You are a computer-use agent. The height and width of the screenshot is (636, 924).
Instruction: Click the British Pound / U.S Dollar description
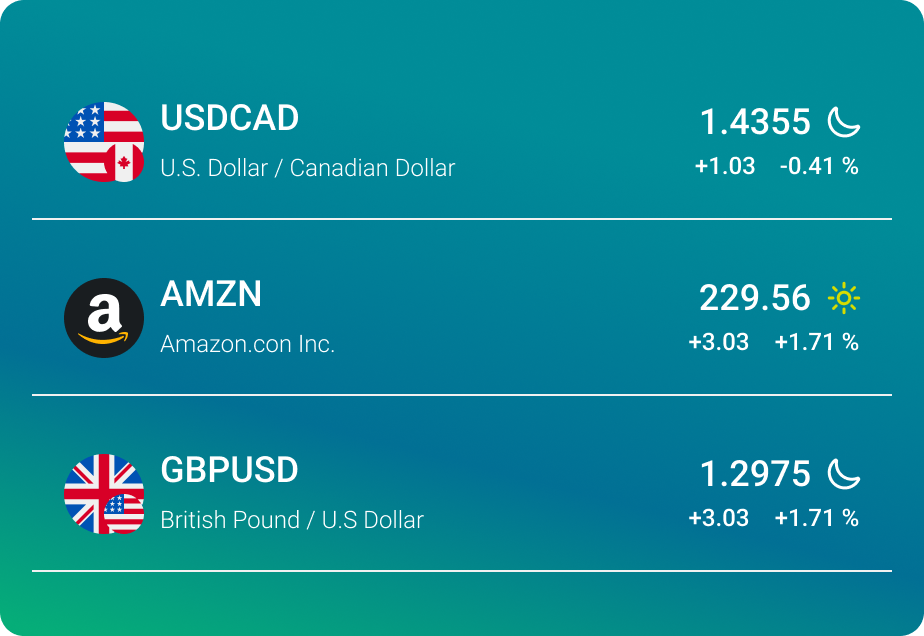(292, 520)
